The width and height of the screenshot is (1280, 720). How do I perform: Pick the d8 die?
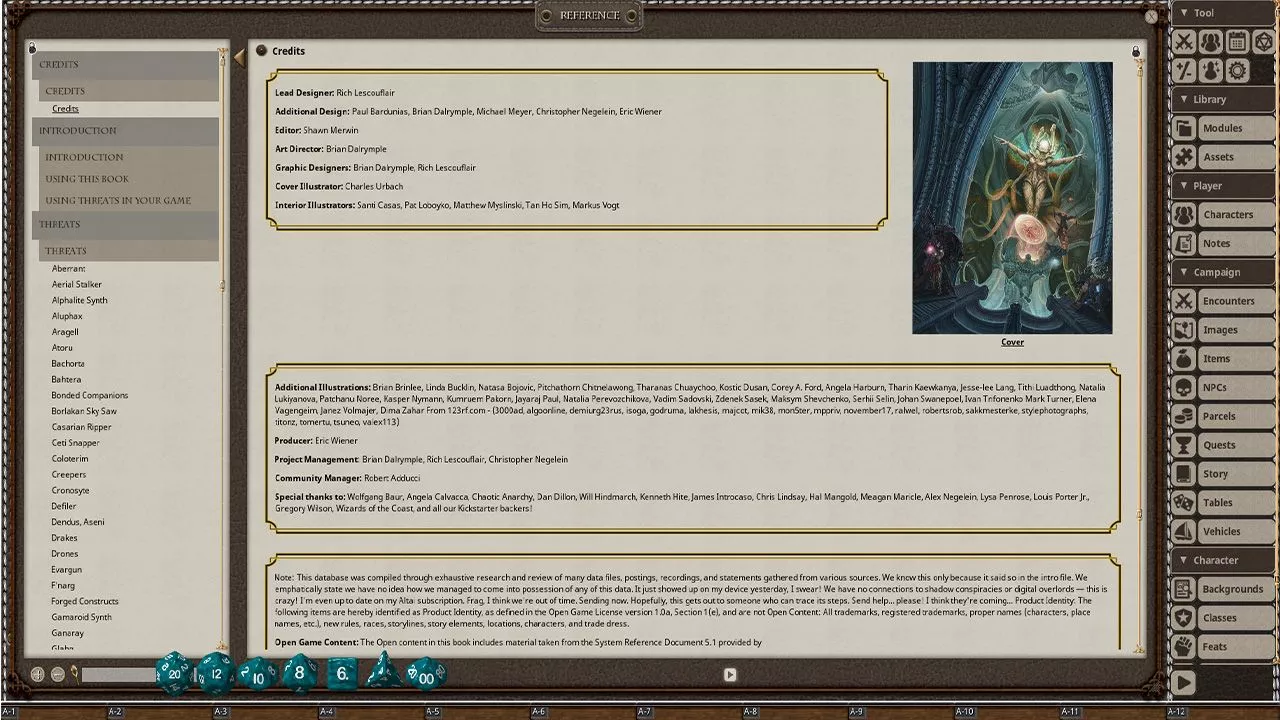[299, 673]
